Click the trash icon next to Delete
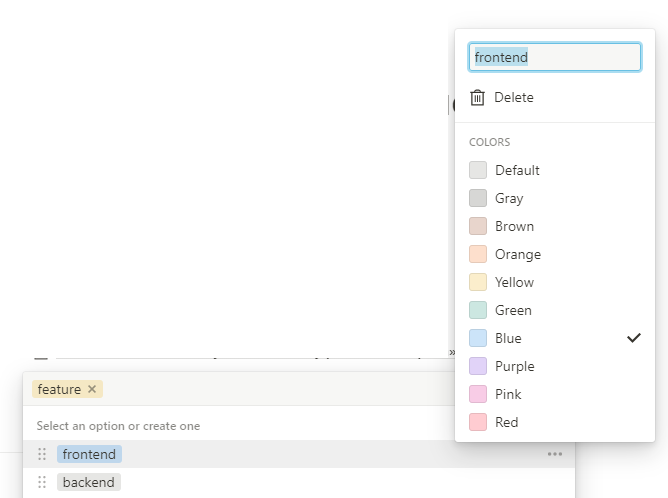Screen dimensions: 668x498 coord(477,98)
